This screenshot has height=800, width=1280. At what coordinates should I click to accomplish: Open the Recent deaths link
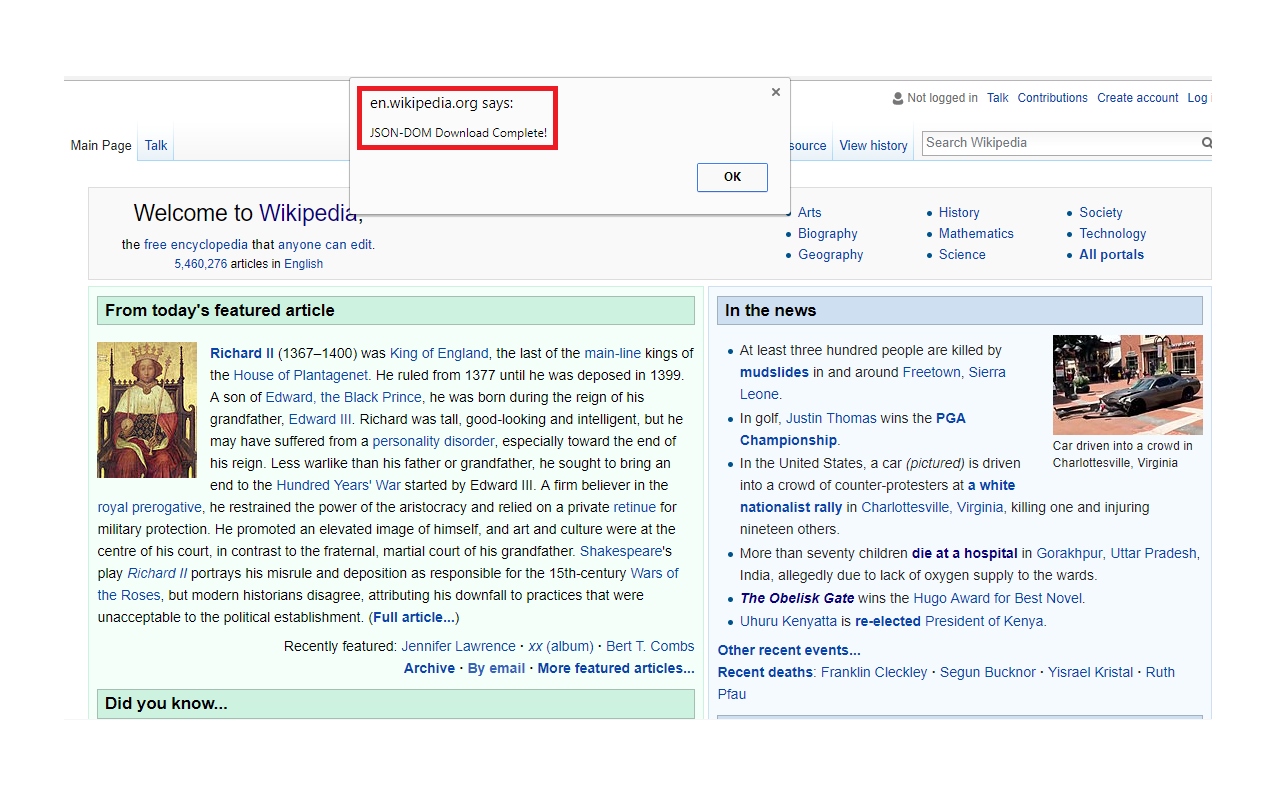click(x=765, y=672)
